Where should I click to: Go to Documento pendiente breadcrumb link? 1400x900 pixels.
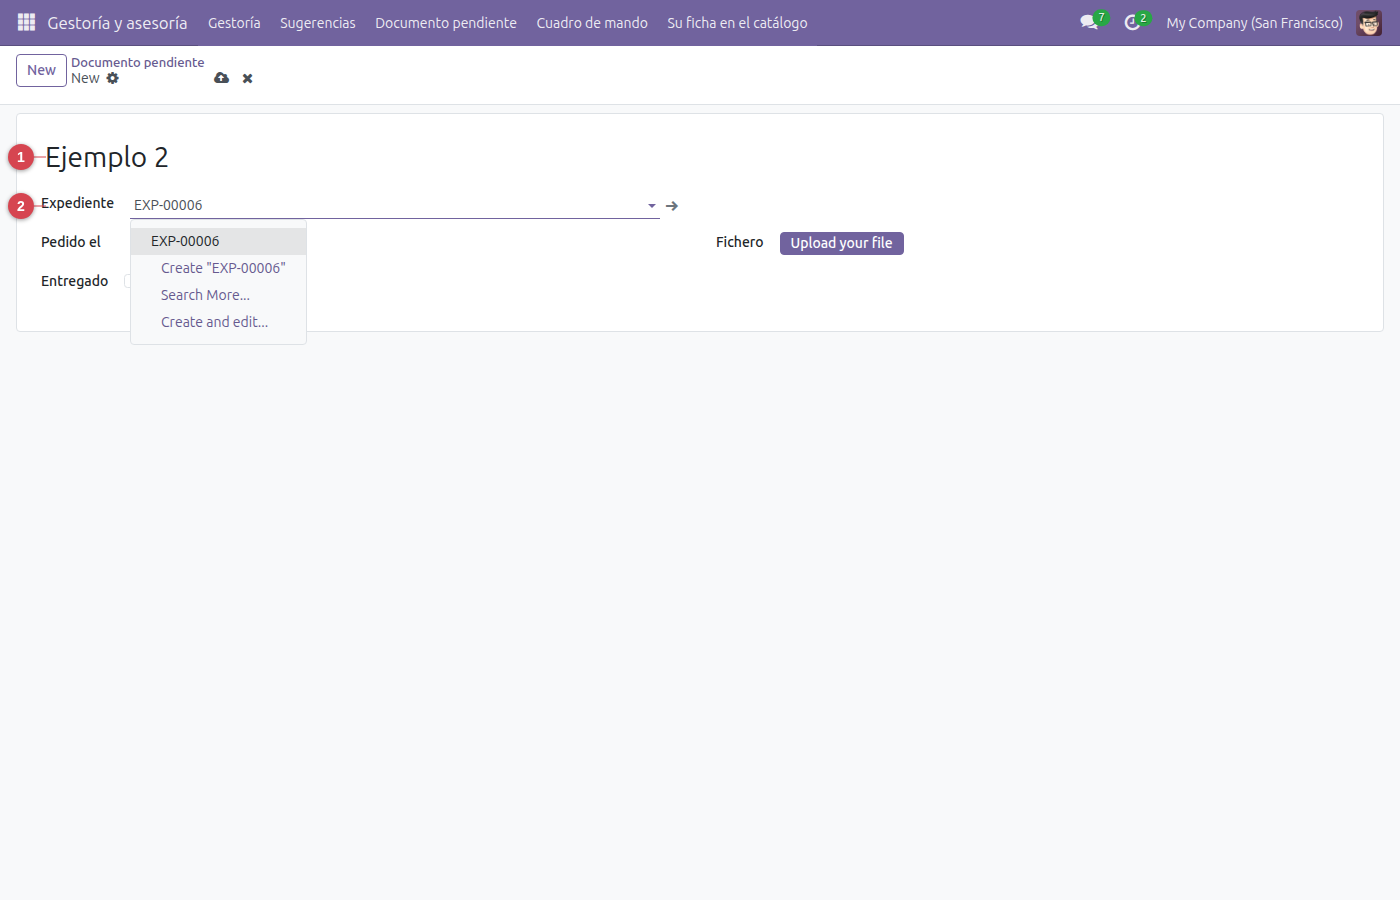tap(138, 62)
